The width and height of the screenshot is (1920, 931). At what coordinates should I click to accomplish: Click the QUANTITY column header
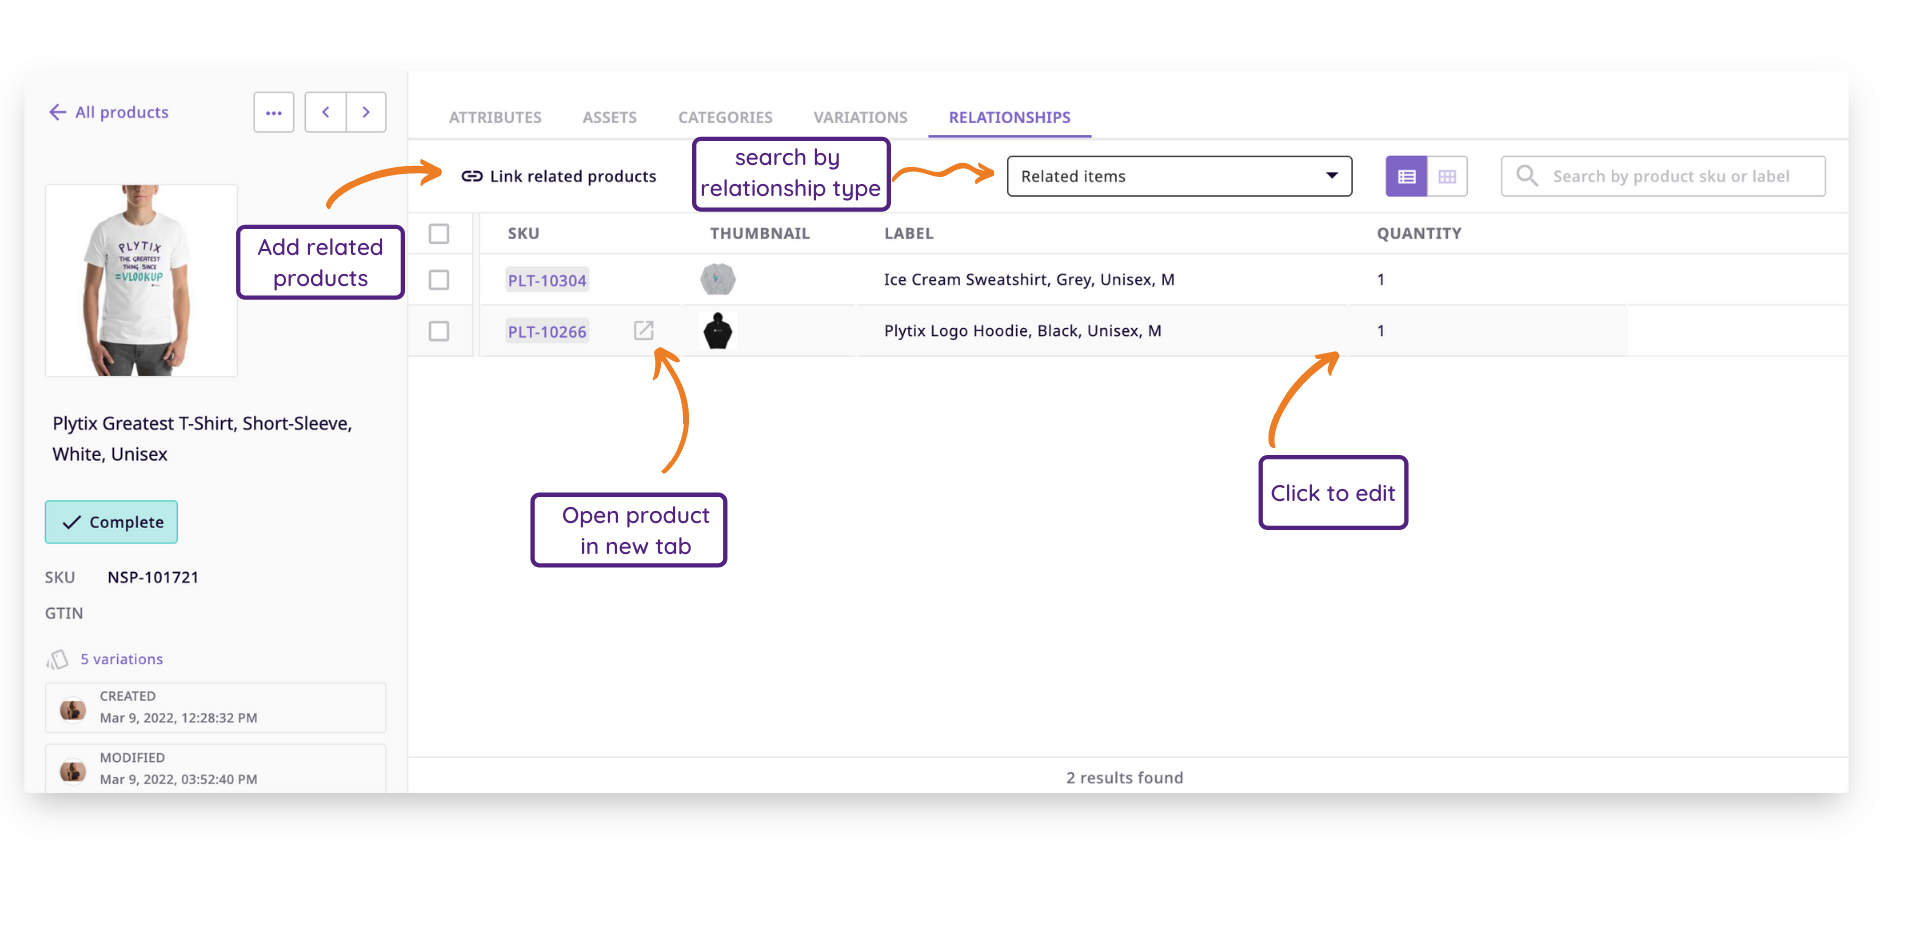click(x=1419, y=233)
